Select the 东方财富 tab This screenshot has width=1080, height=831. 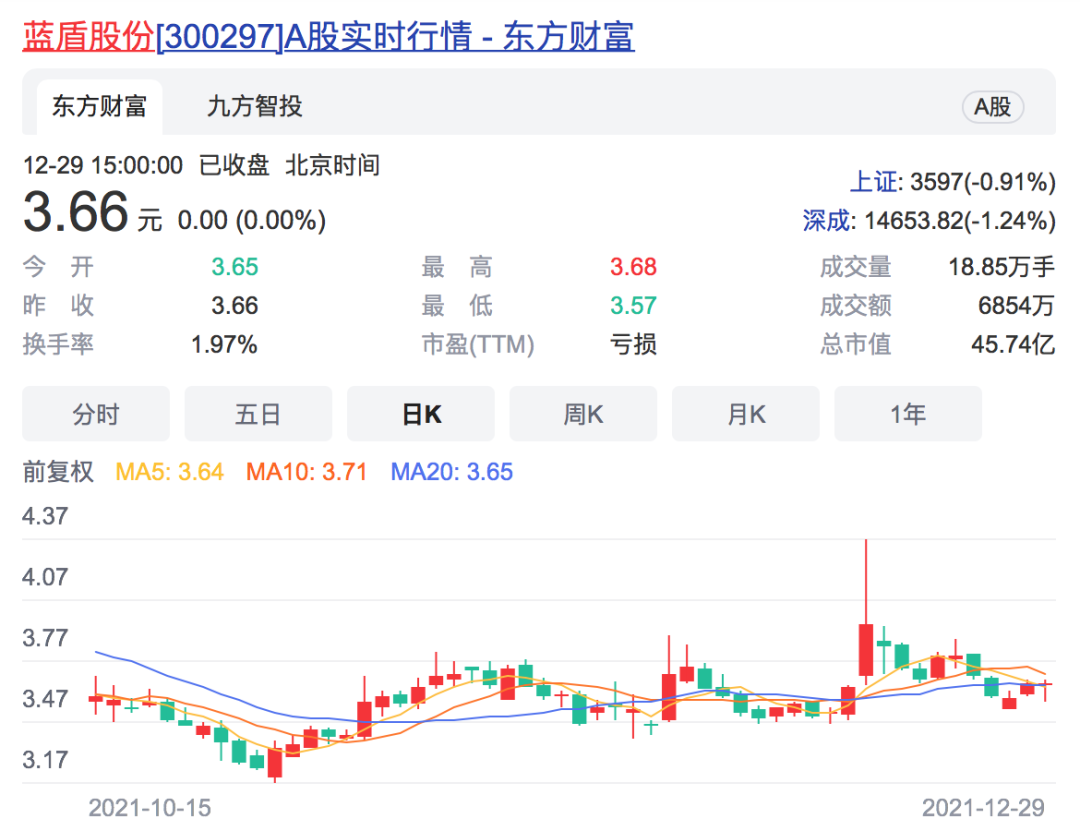point(97,106)
